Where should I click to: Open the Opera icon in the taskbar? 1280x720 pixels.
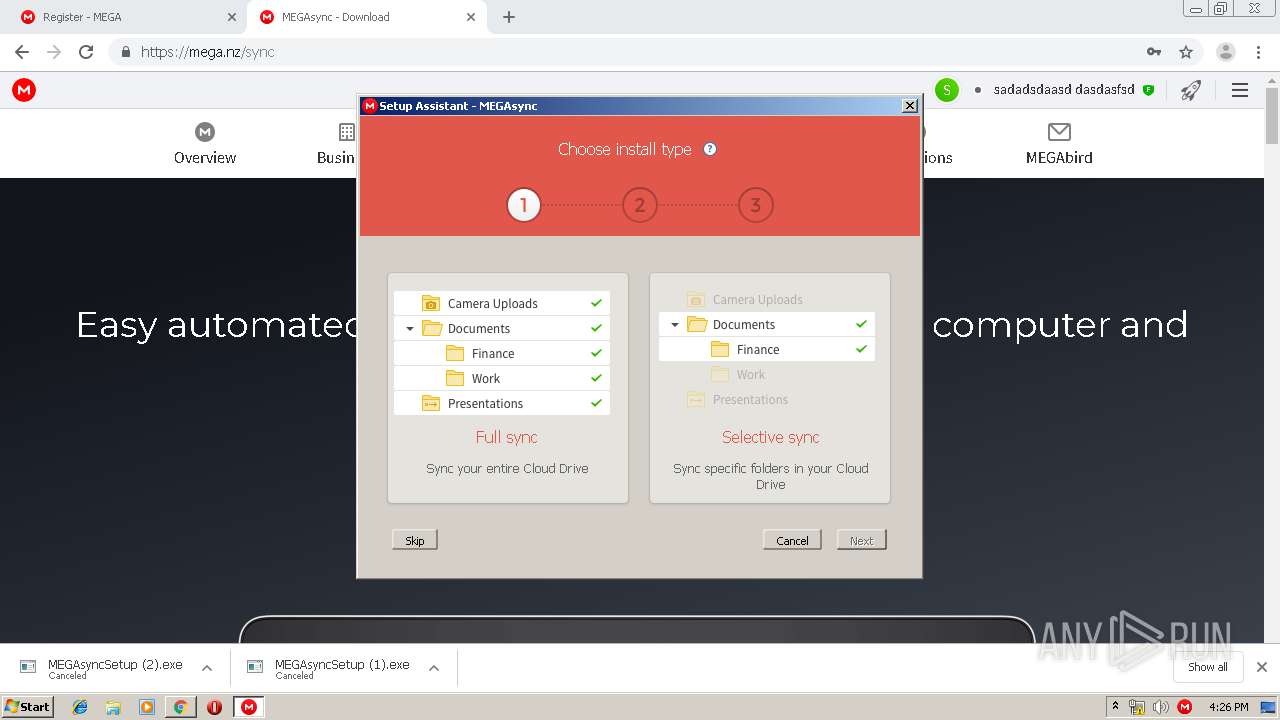coord(214,707)
